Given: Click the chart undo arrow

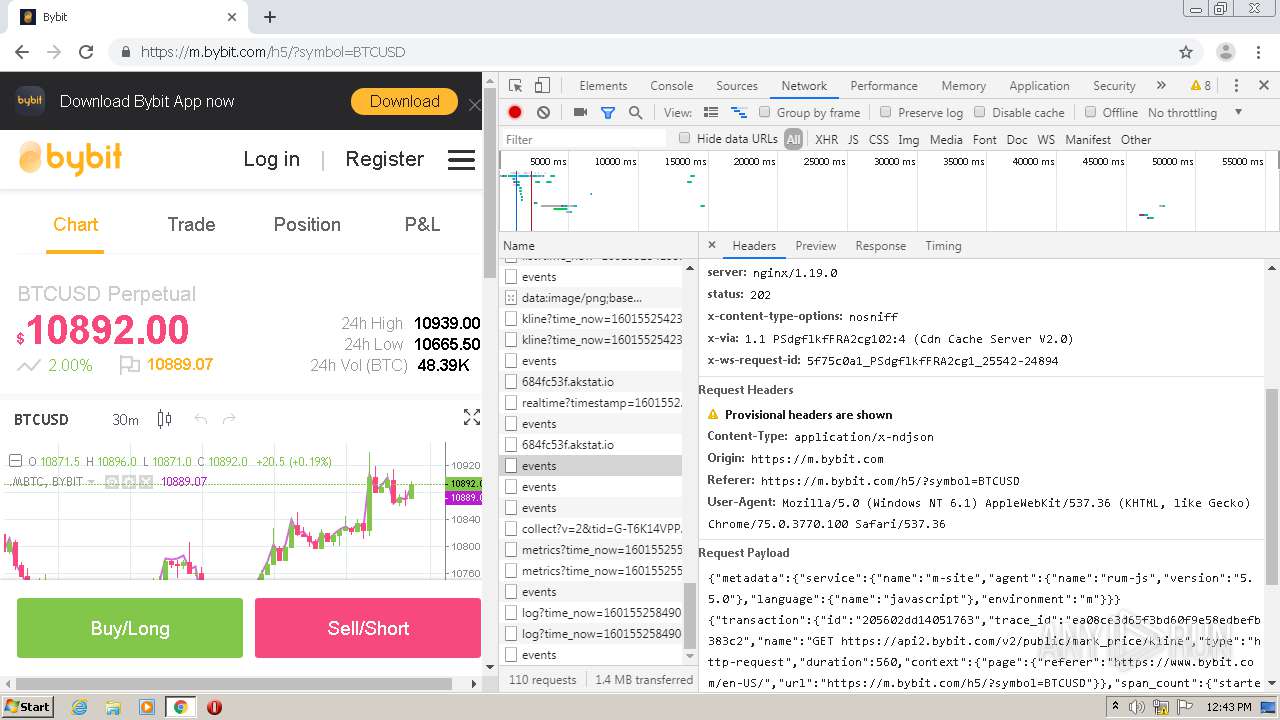Looking at the screenshot, I should click(201, 419).
